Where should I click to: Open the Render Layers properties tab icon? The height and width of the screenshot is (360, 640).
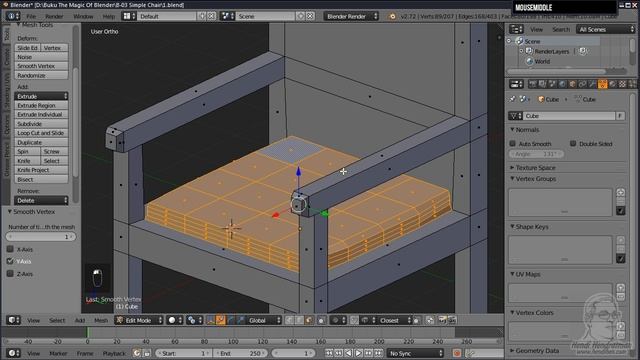[542, 84]
